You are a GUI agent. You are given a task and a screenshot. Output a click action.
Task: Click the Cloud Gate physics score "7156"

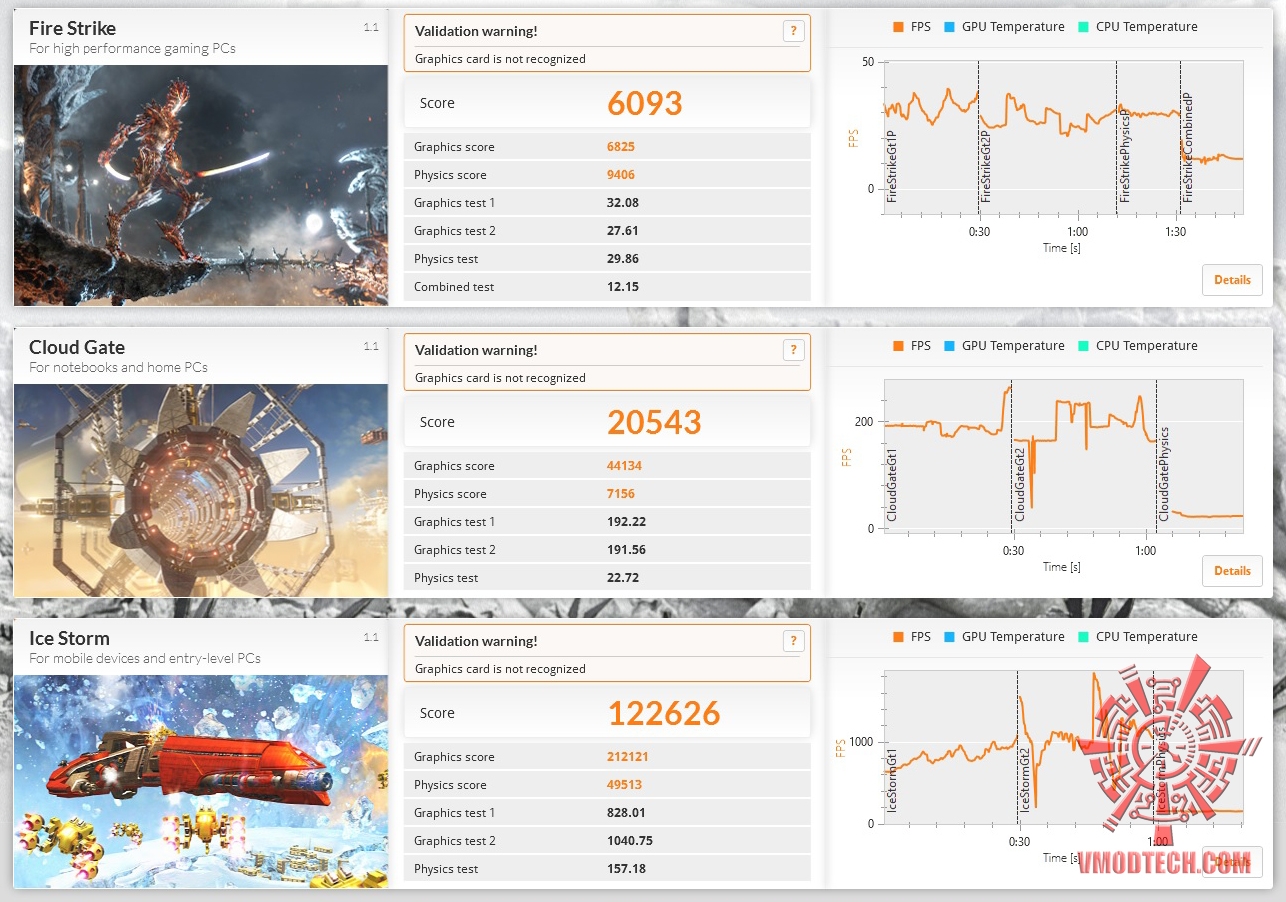tap(621, 494)
